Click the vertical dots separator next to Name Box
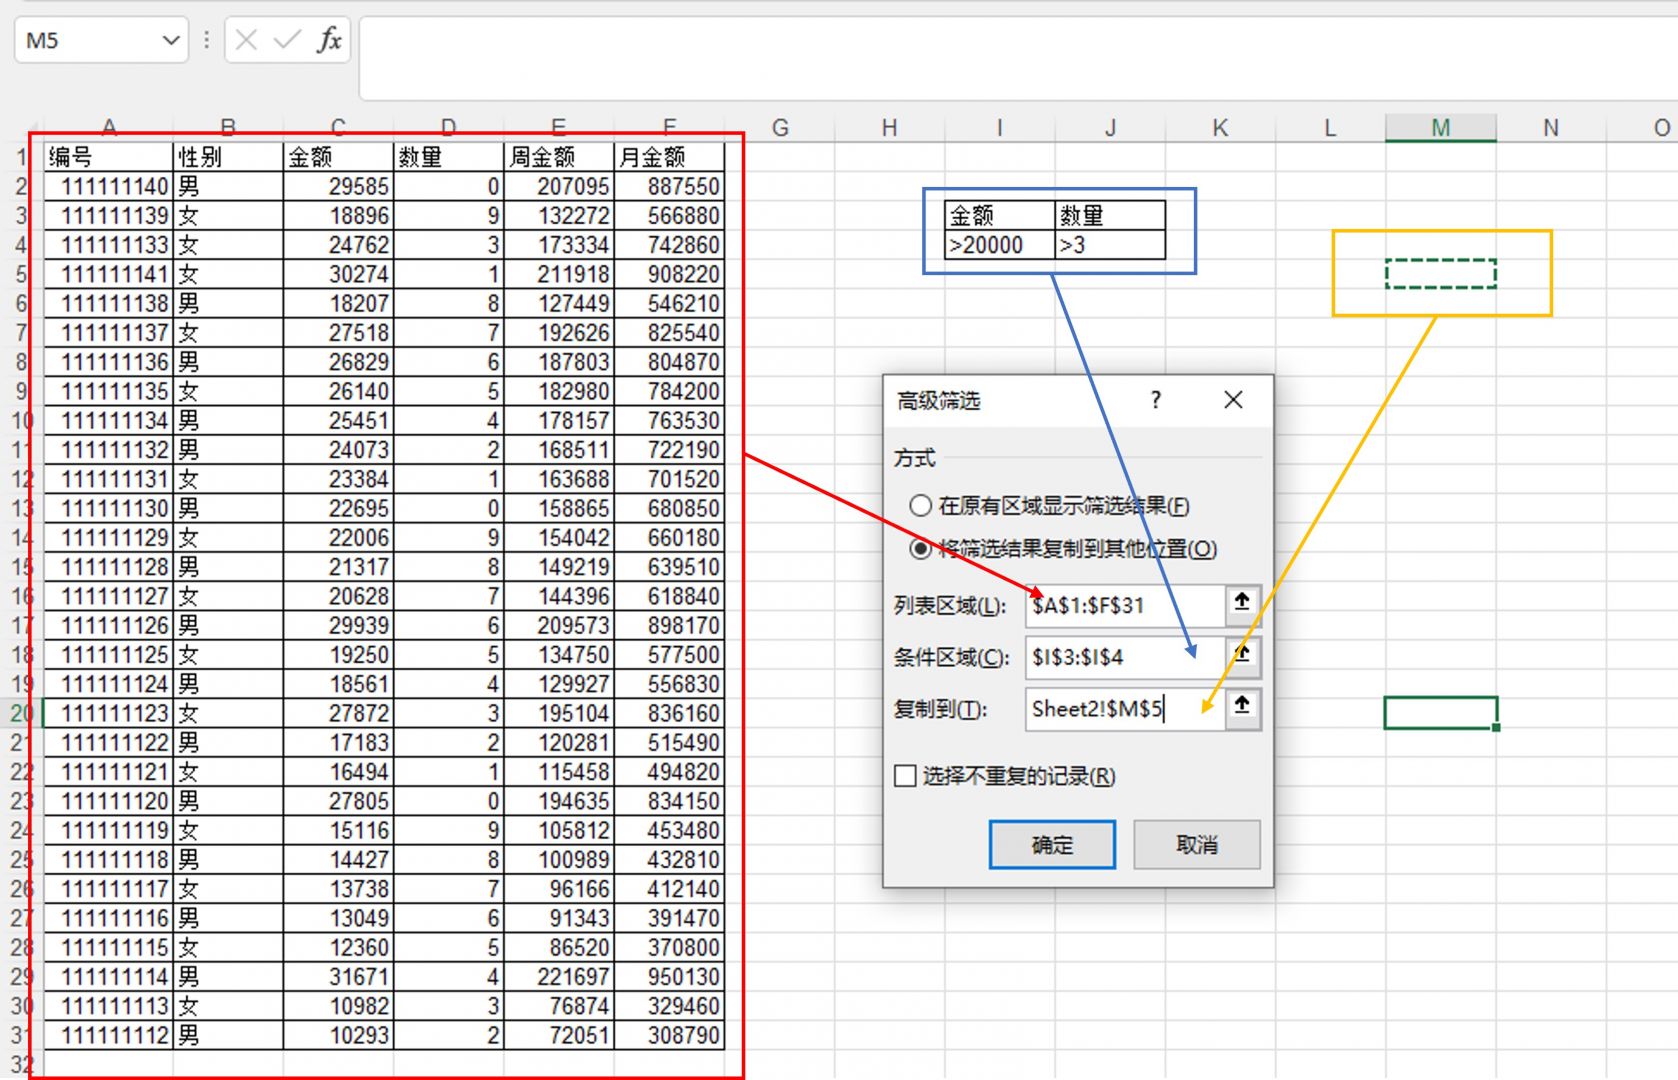The height and width of the screenshot is (1080, 1678). 205,40
